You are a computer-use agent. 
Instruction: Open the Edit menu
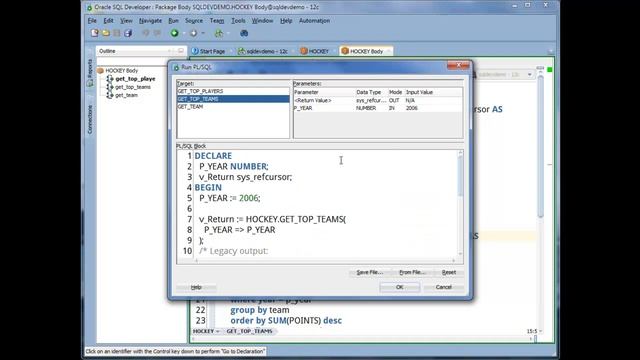click(108, 20)
